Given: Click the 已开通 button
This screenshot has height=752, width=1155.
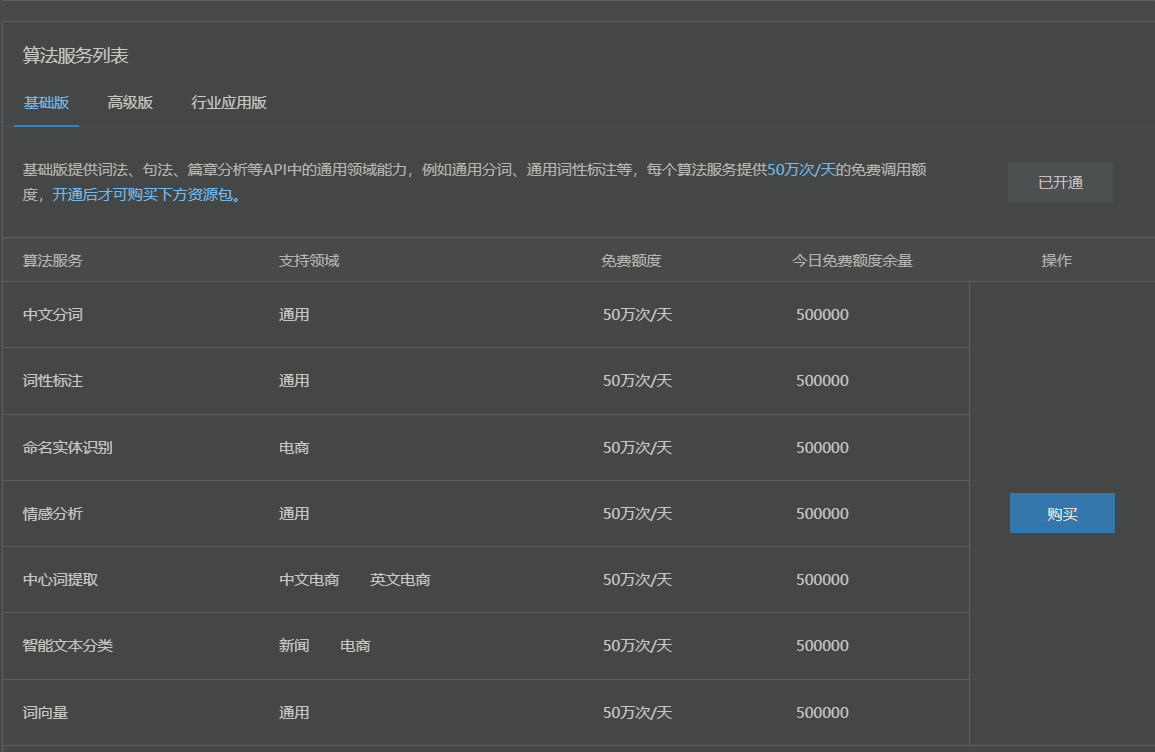Looking at the screenshot, I should 1060,181.
